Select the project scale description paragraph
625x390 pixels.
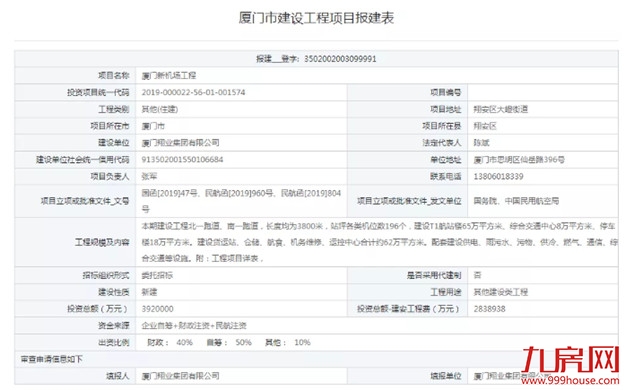pyautogui.click(x=379, y=242)
